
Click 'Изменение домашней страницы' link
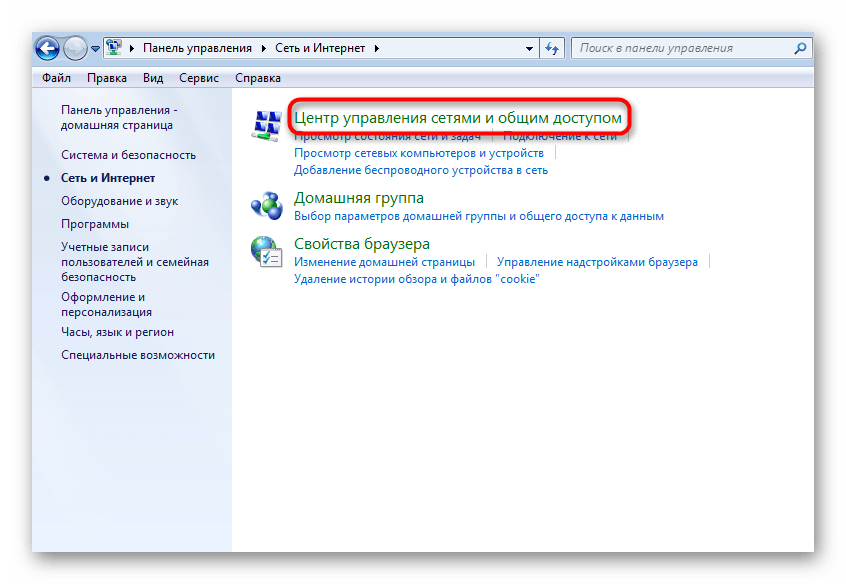click(x=384, y=262)
